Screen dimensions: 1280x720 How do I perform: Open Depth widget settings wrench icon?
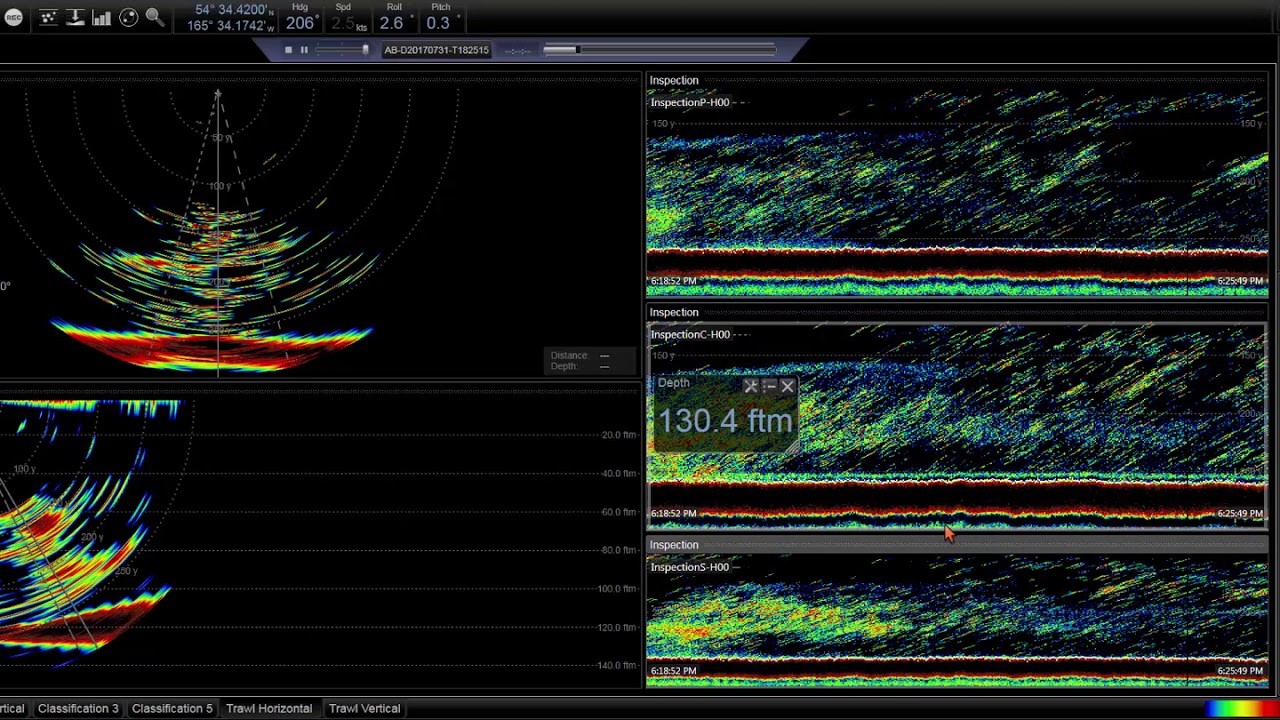point(751,386)
